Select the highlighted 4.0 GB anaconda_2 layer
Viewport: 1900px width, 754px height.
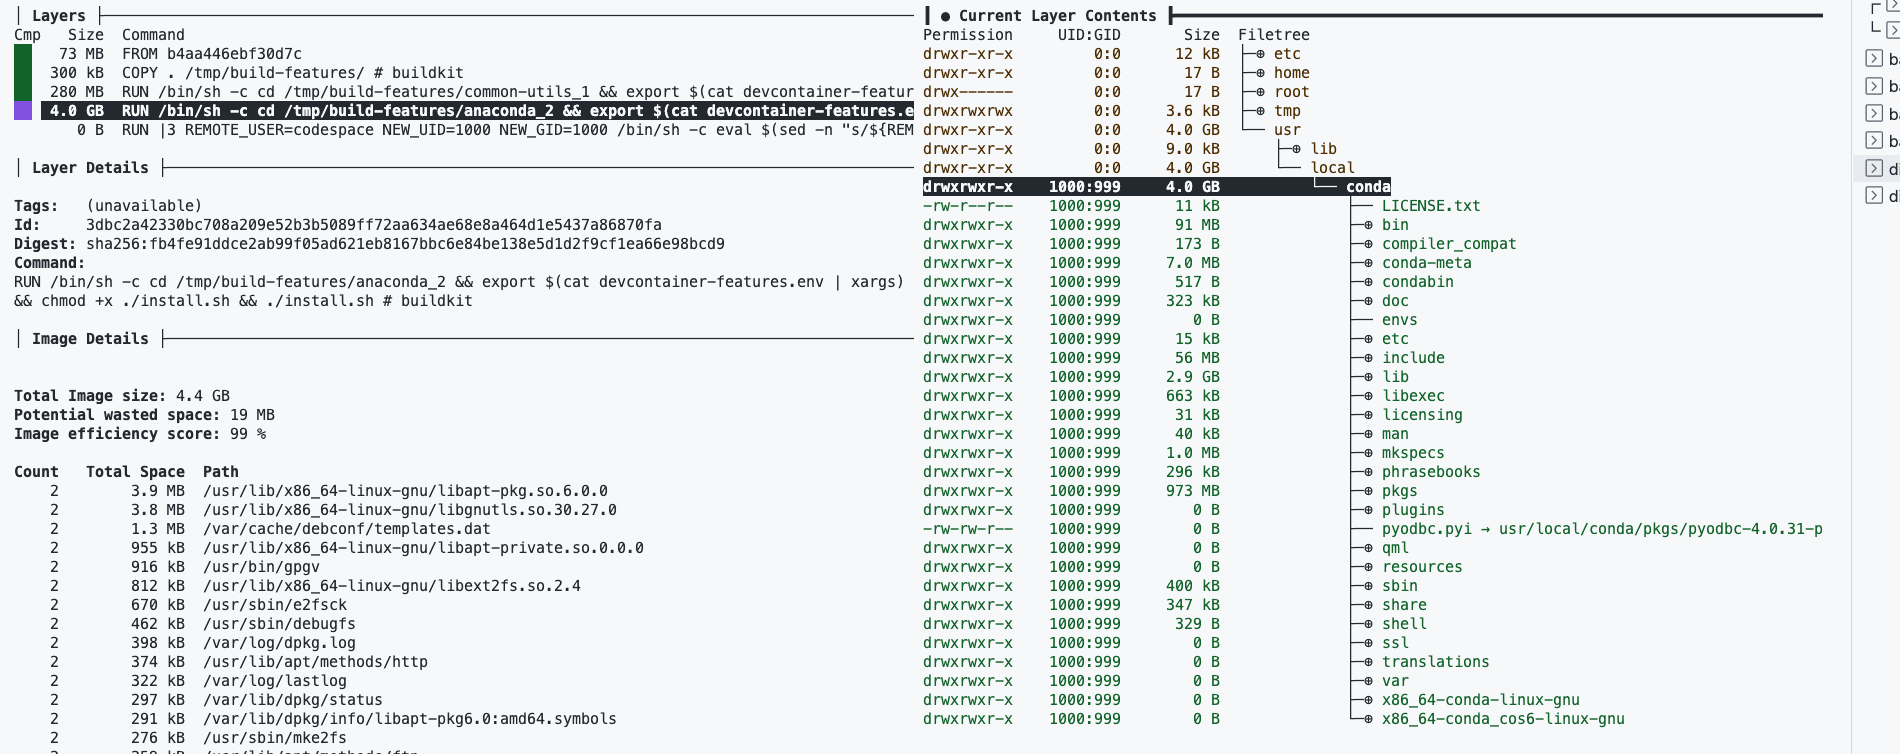477,111
